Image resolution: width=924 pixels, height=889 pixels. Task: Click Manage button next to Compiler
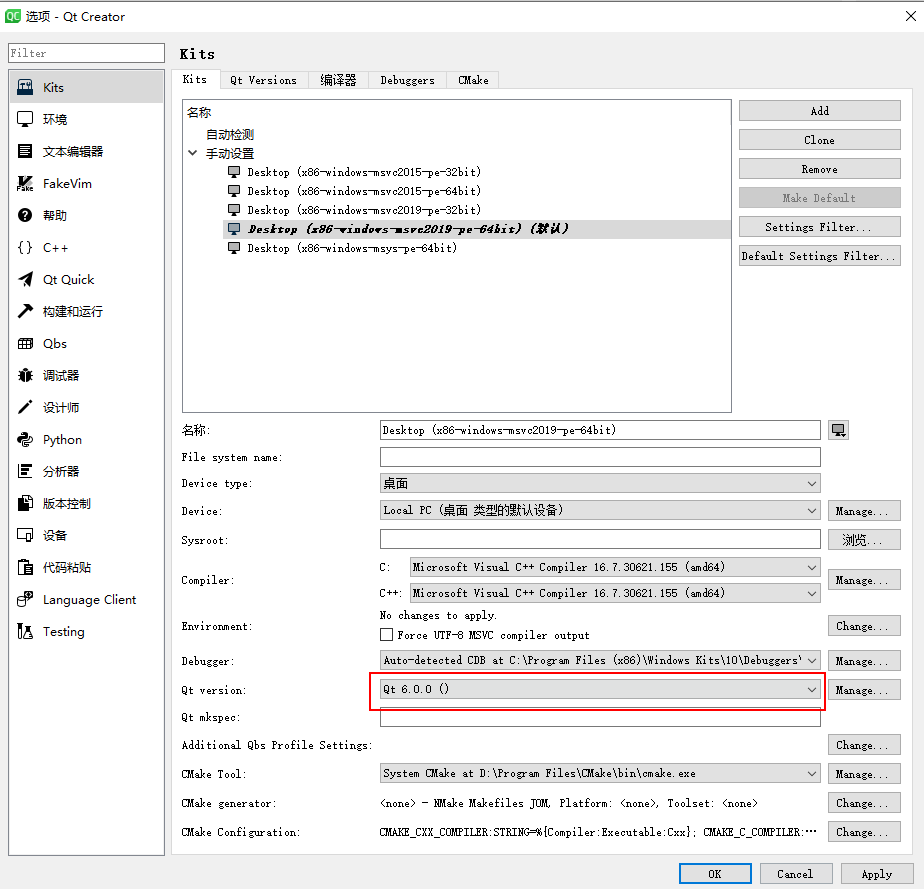[x=864, y=580]
